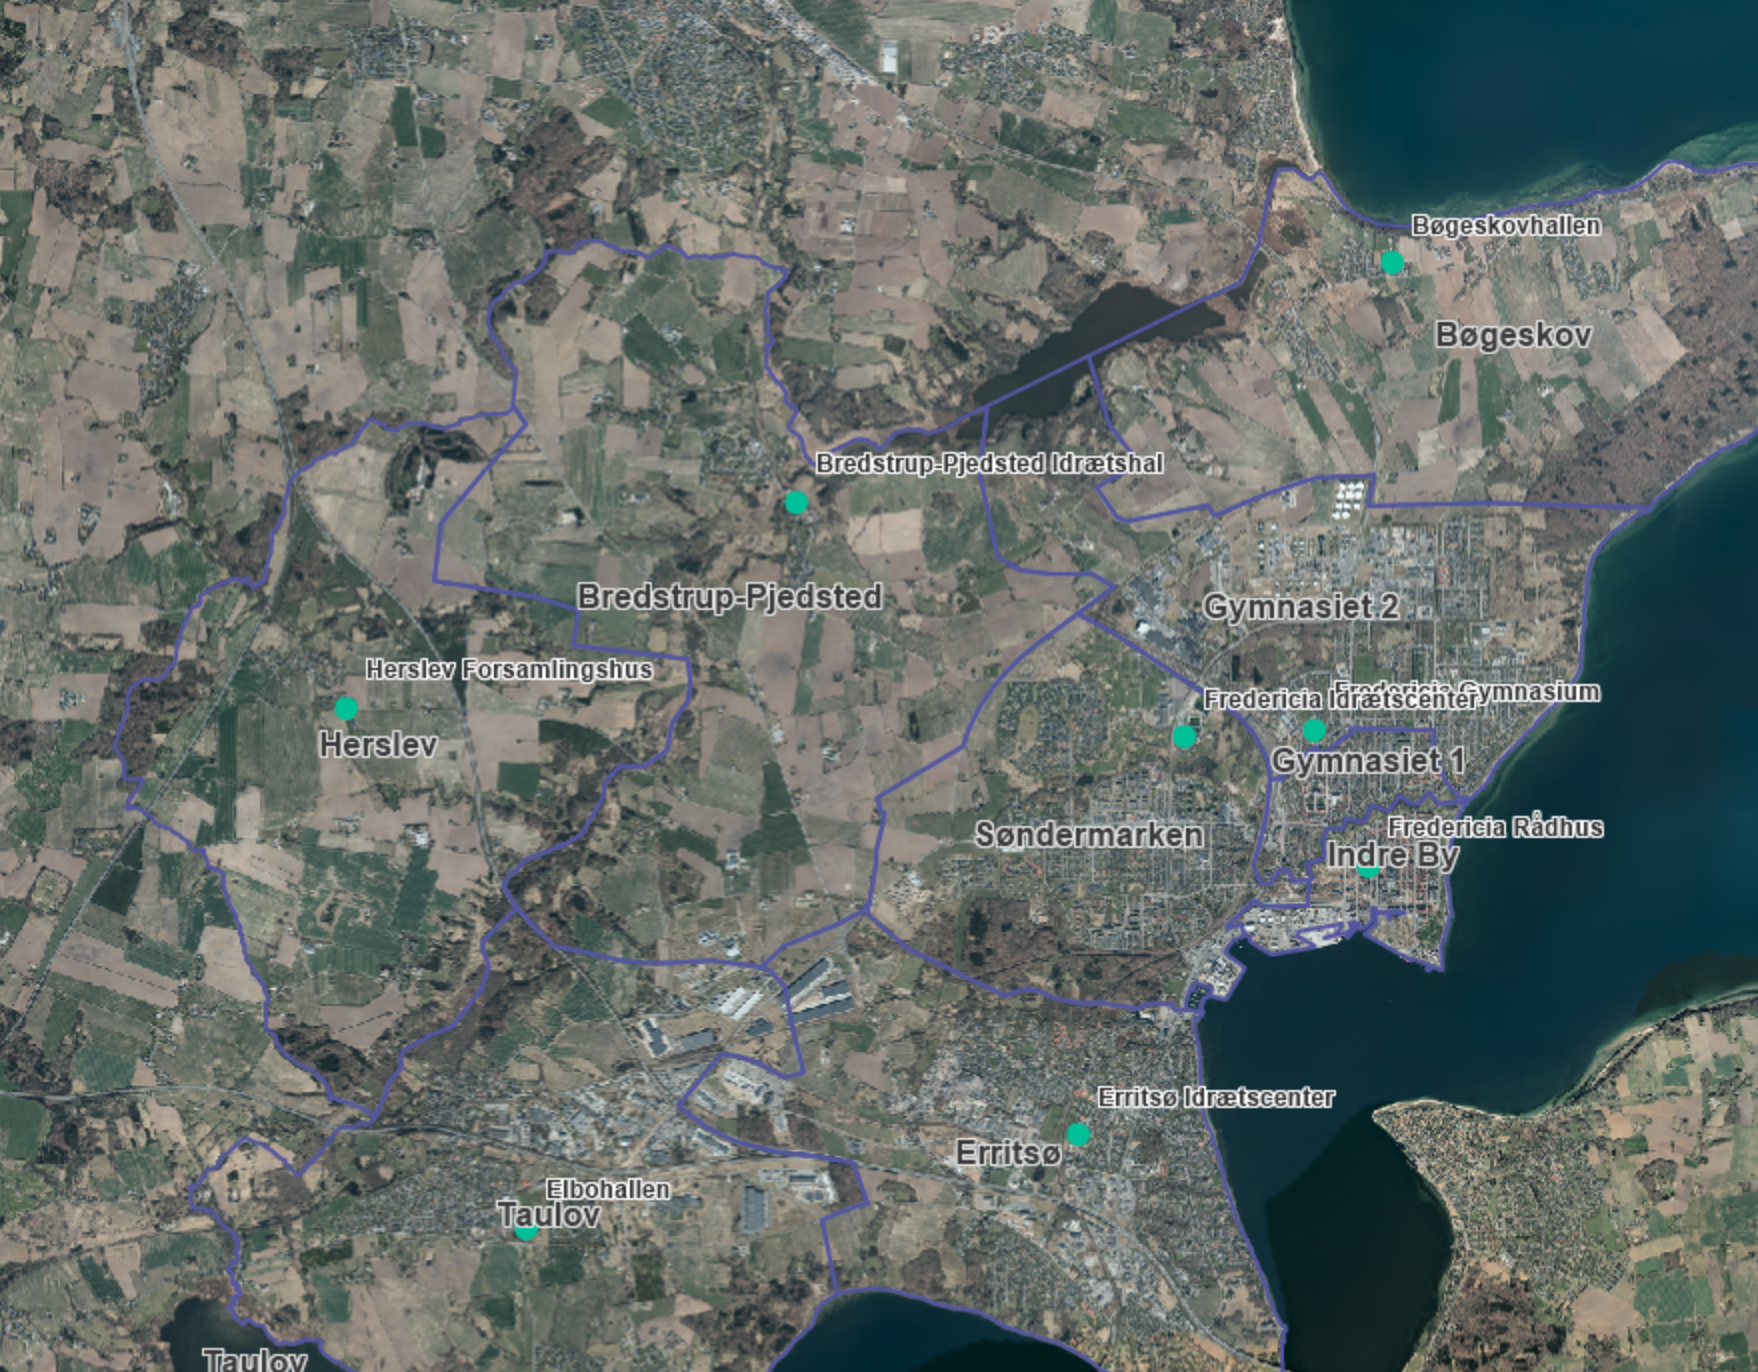1758x1372 pixels.
Task: Select the Fredericia Rådhus marker dot
Action: pyautogui.click(x=1368, y=870)
